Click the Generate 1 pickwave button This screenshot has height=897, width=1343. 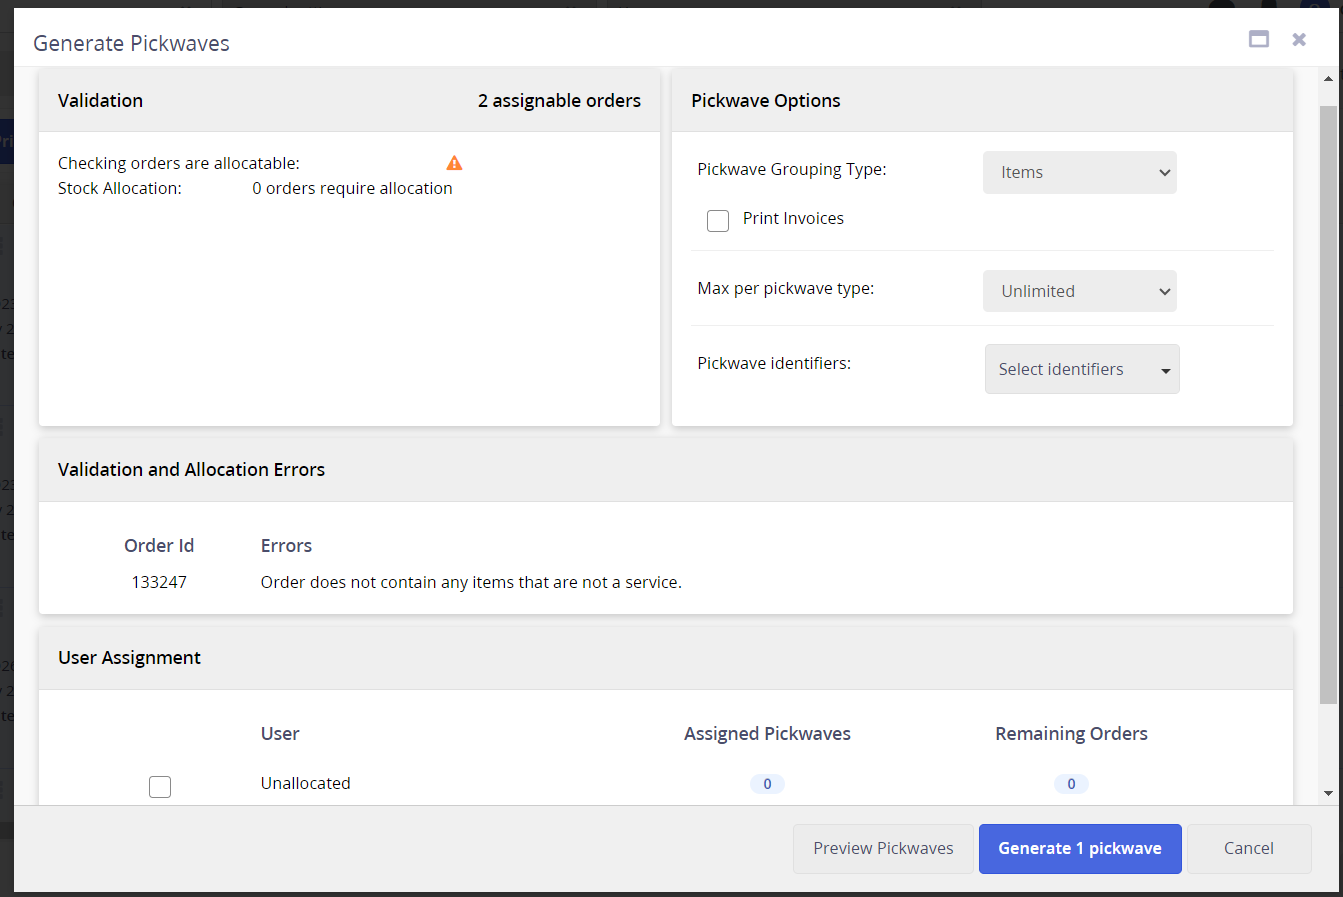(1079, 848)
